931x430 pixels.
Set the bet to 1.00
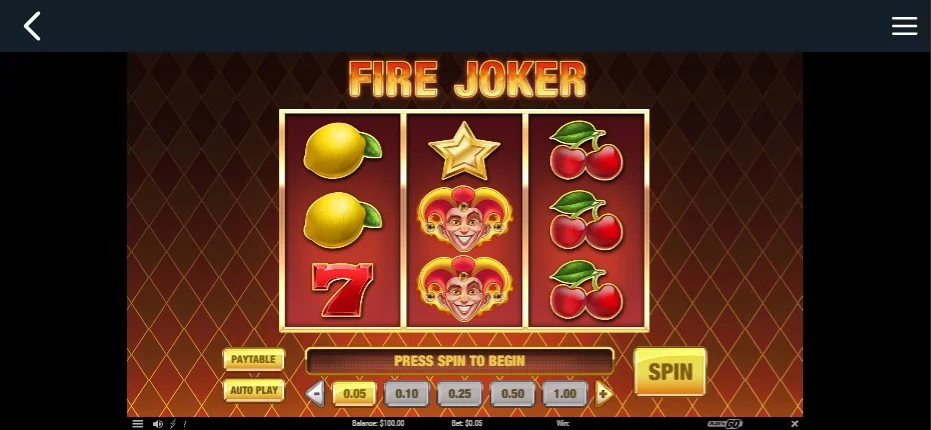[x=565, y=394]
